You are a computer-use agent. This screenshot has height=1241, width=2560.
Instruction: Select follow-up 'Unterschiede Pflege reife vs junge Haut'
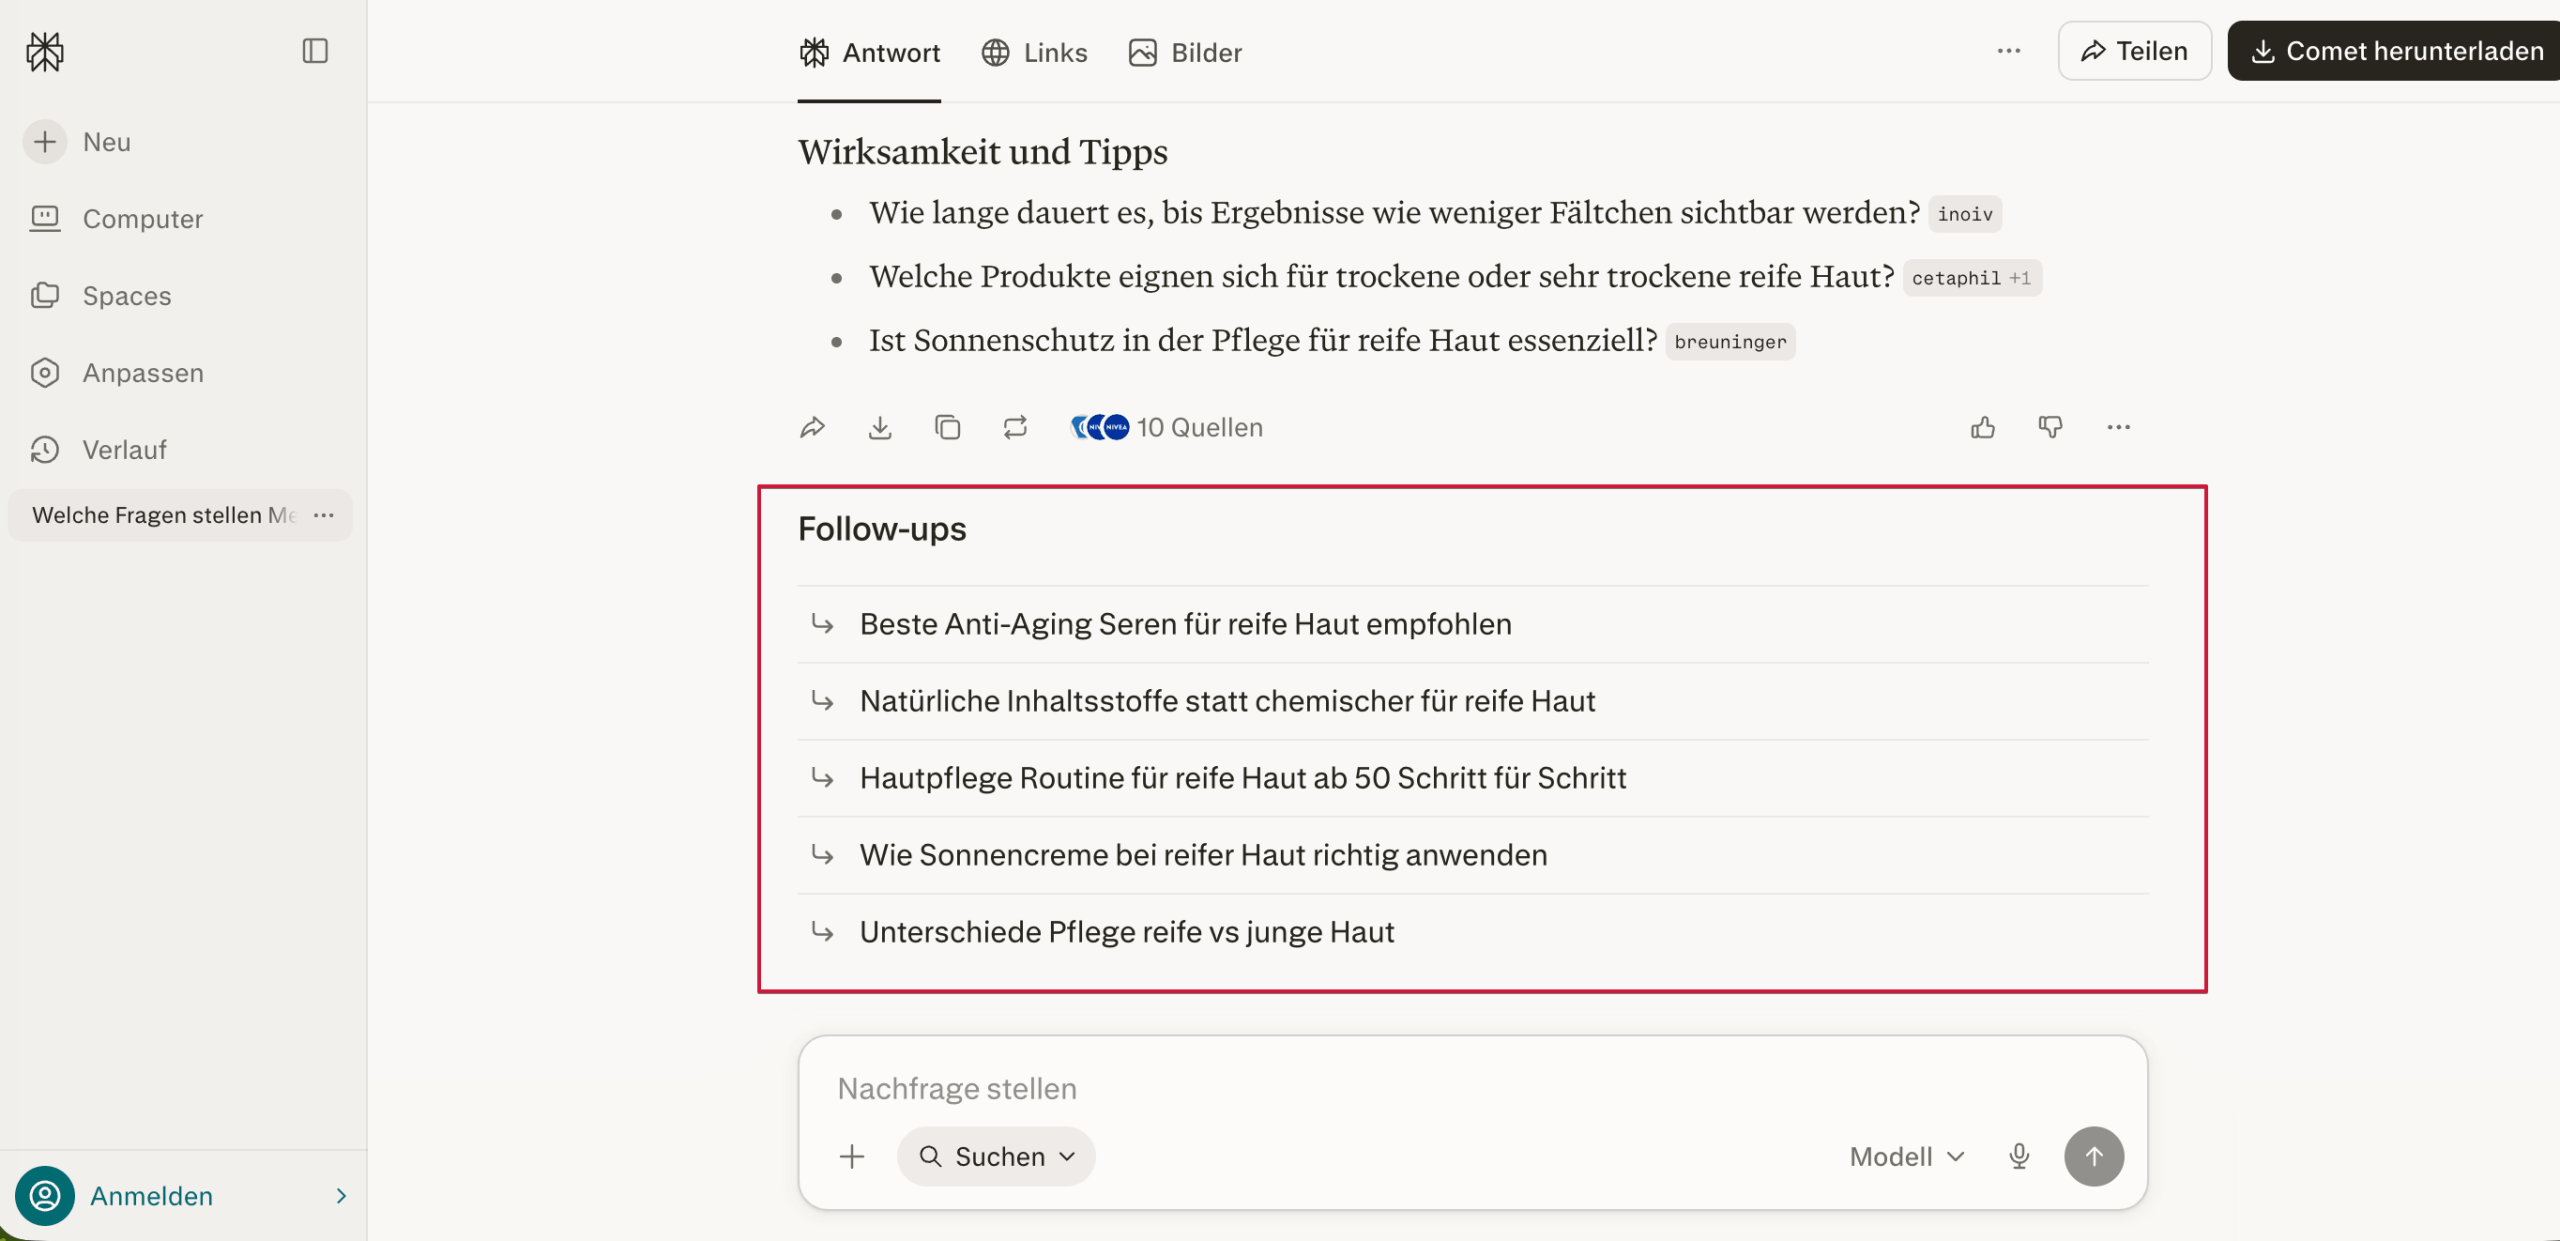pos(1472,932)
